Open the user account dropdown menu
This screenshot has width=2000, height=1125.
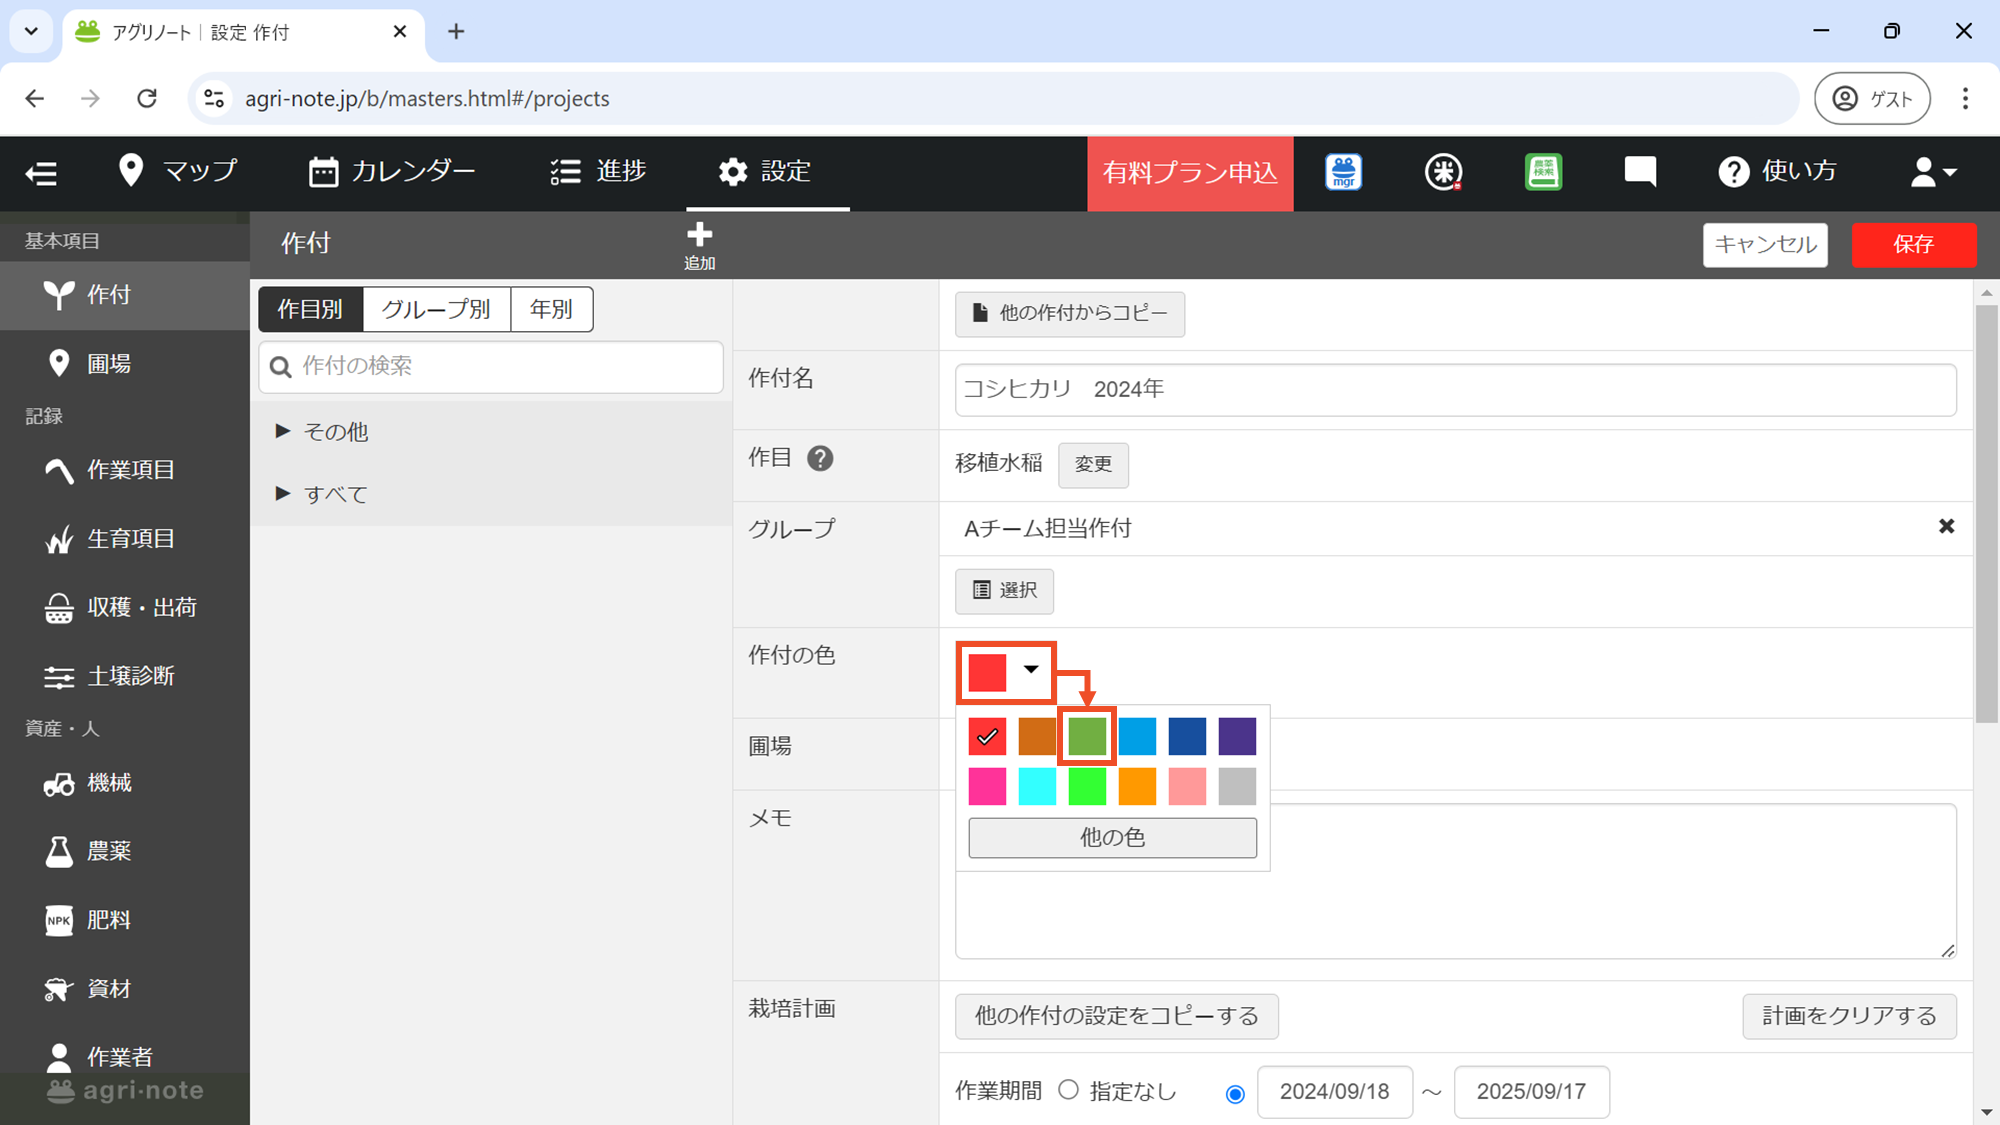1932,172
